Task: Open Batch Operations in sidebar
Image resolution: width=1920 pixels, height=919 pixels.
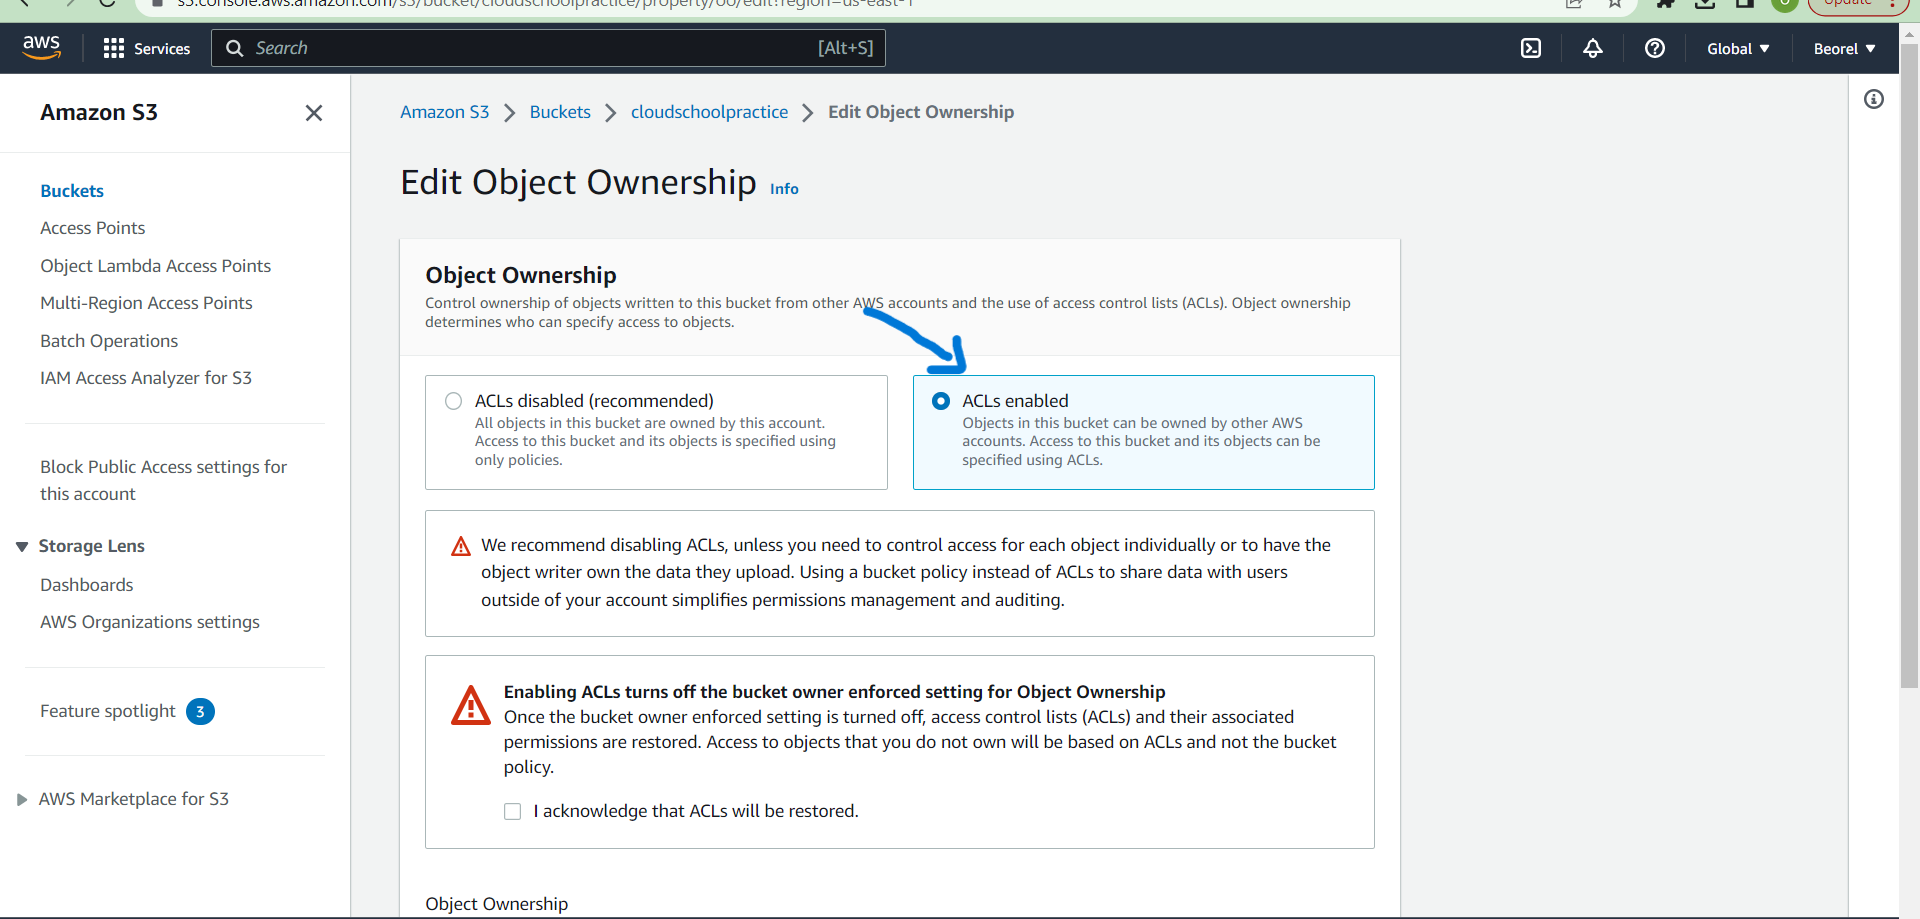Action: [x=109, y=341]
